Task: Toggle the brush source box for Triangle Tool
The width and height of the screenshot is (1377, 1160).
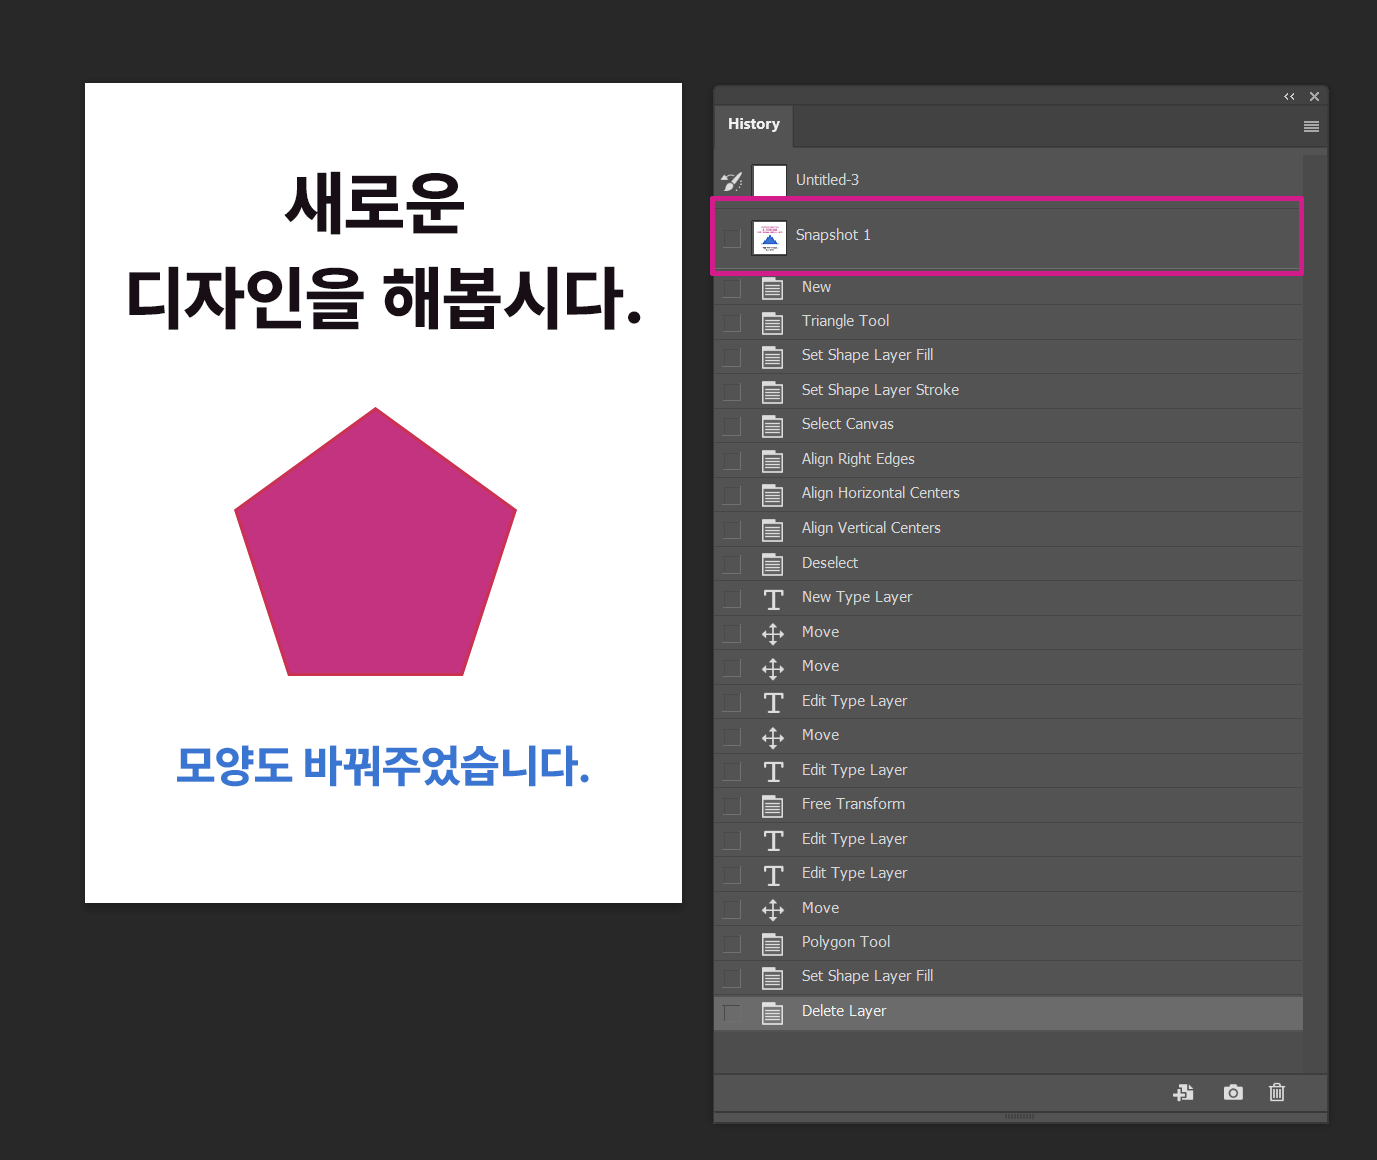Action: click(x=732, y=322)
